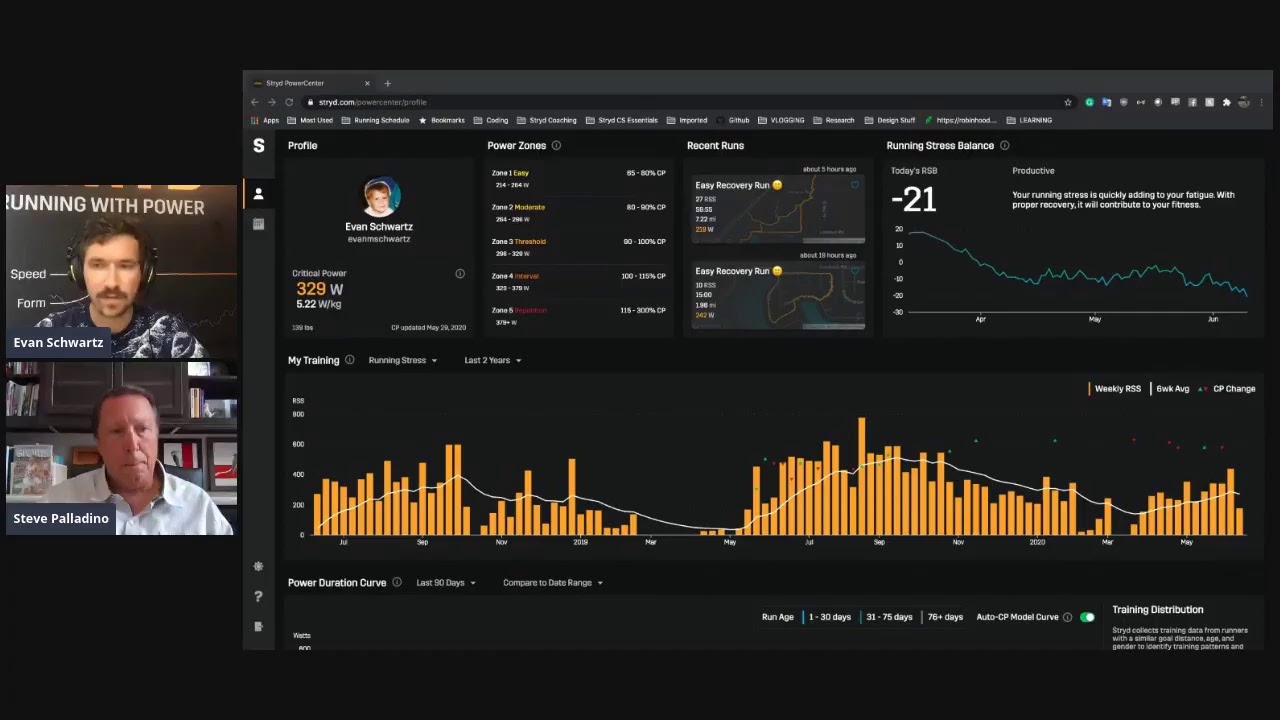
Task: Open the Last 90 Days dropdown
Action: (446, 582)
